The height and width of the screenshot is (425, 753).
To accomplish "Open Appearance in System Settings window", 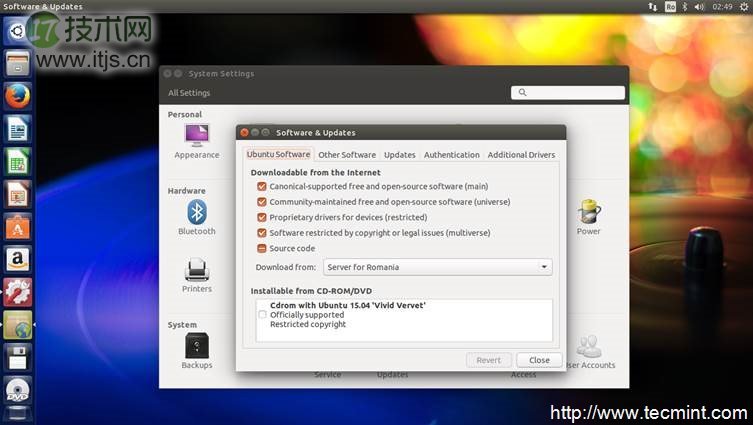I will (197, 141).
